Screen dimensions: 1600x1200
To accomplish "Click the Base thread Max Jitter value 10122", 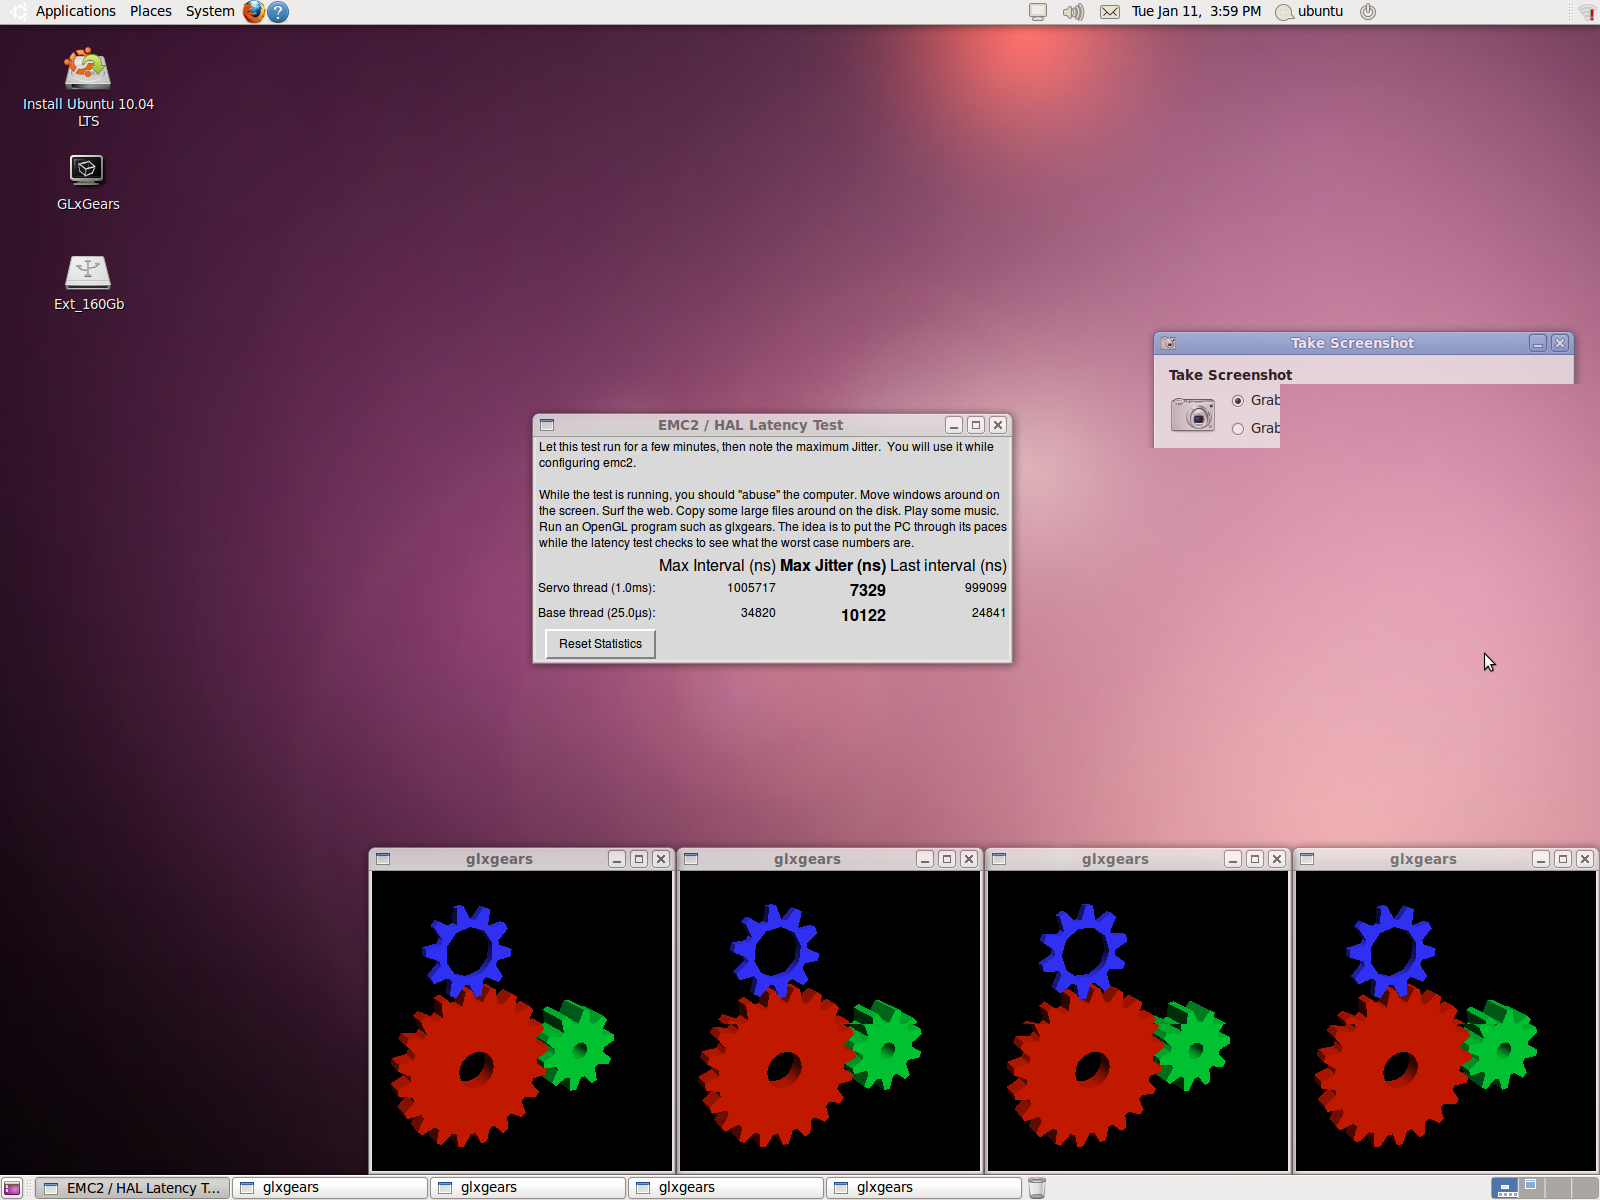I will 863,616.
